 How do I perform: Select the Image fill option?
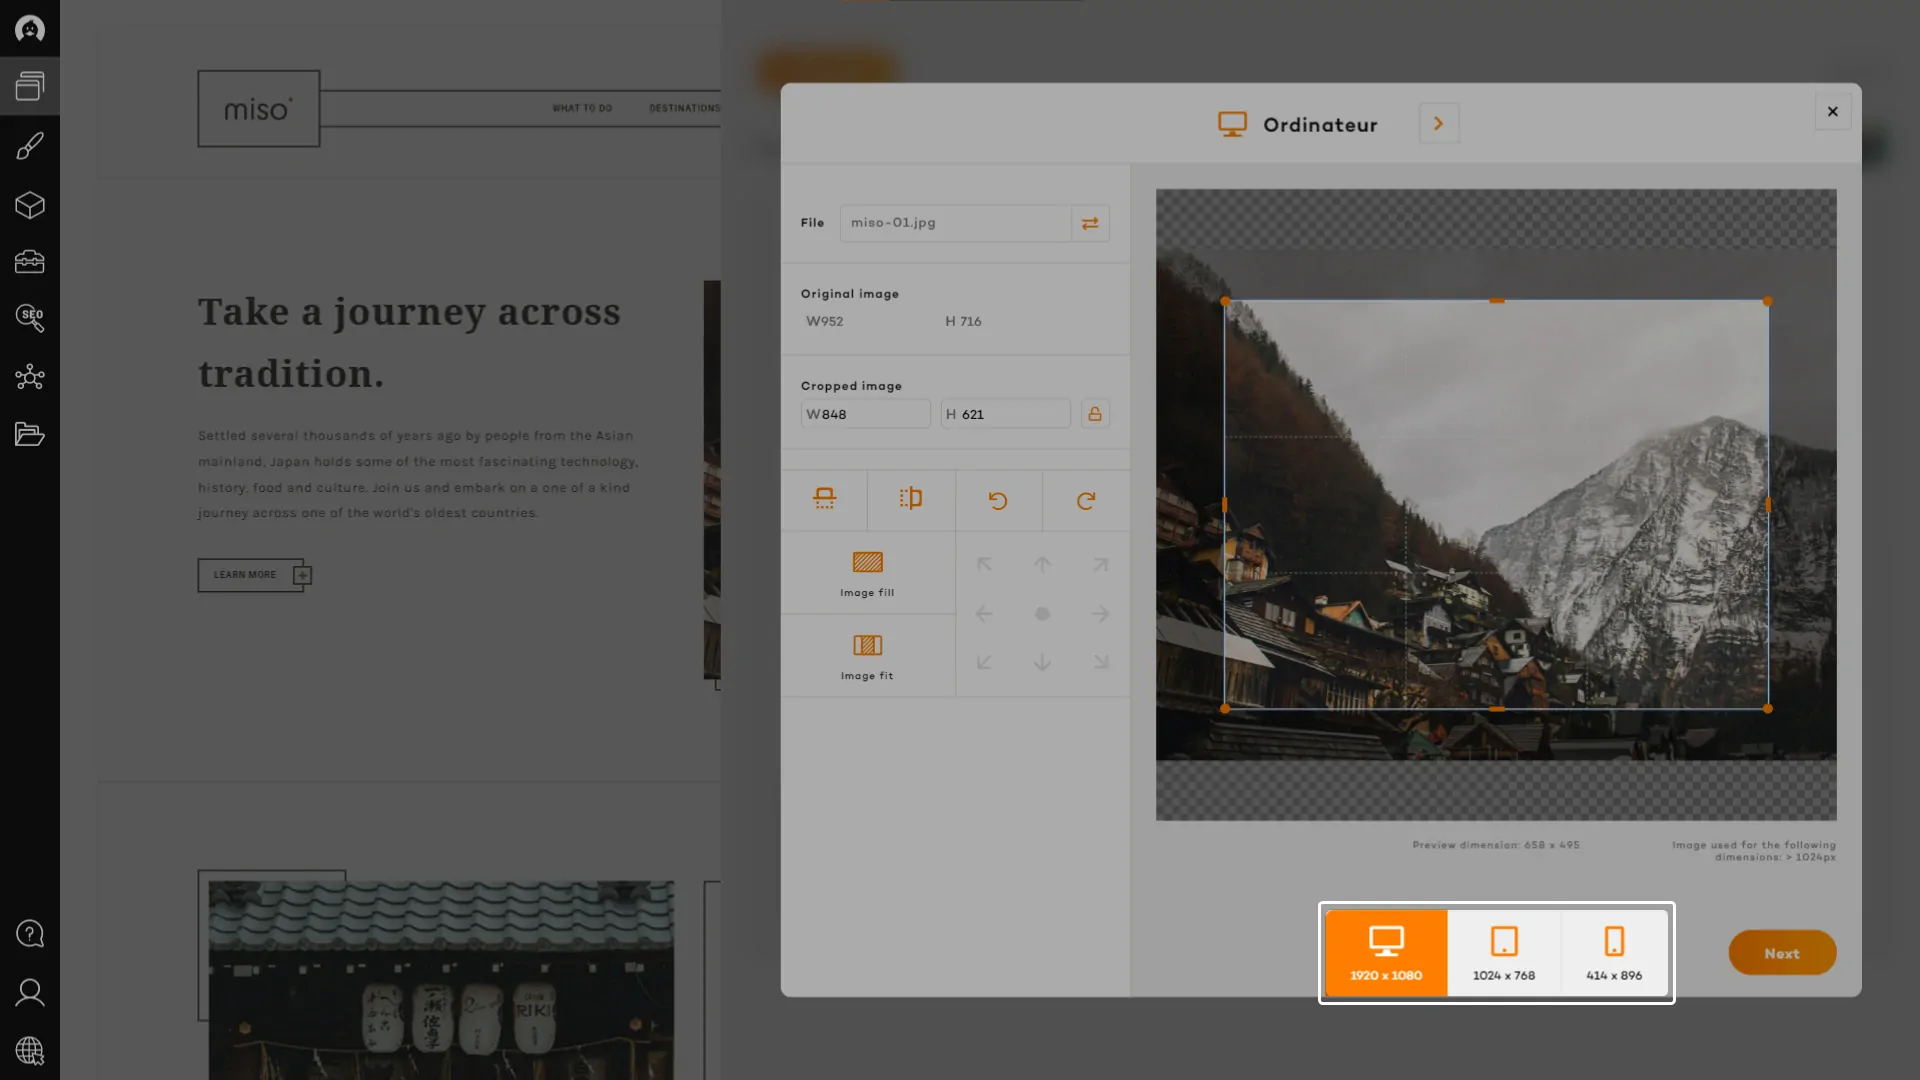click(x=867, y=573)
